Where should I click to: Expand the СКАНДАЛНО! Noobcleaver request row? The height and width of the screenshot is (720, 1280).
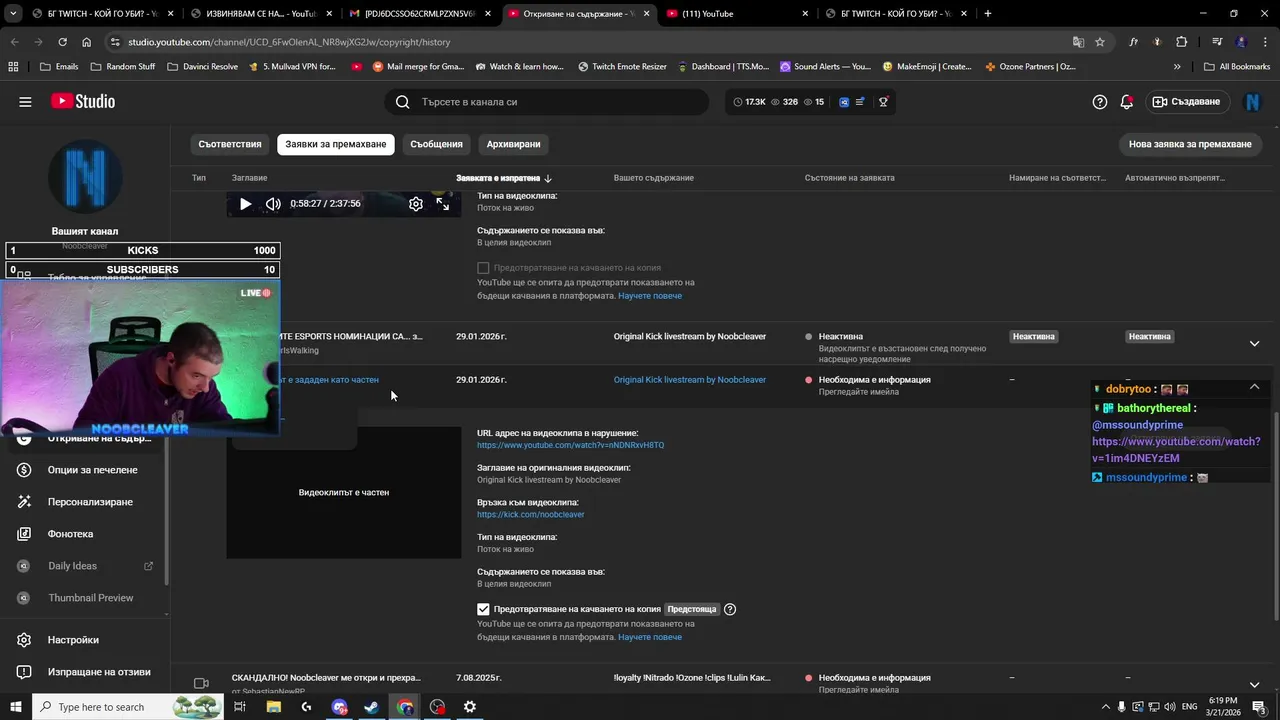point(1254,685)
